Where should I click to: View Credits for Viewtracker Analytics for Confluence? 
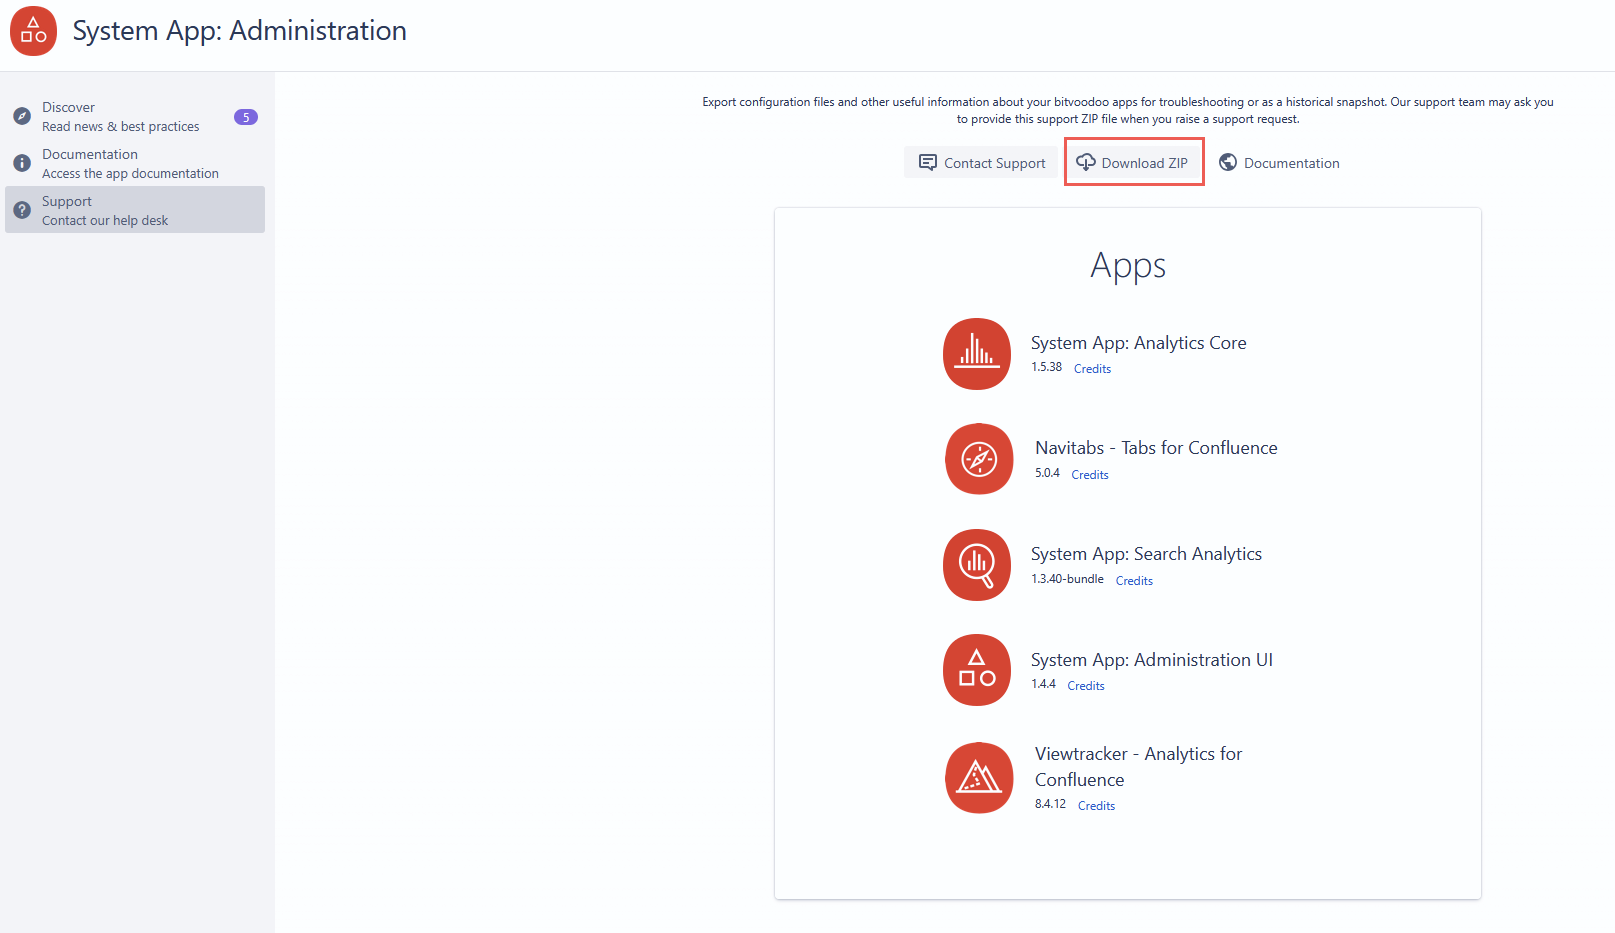pyautogui.click(x=1096, y=806)
